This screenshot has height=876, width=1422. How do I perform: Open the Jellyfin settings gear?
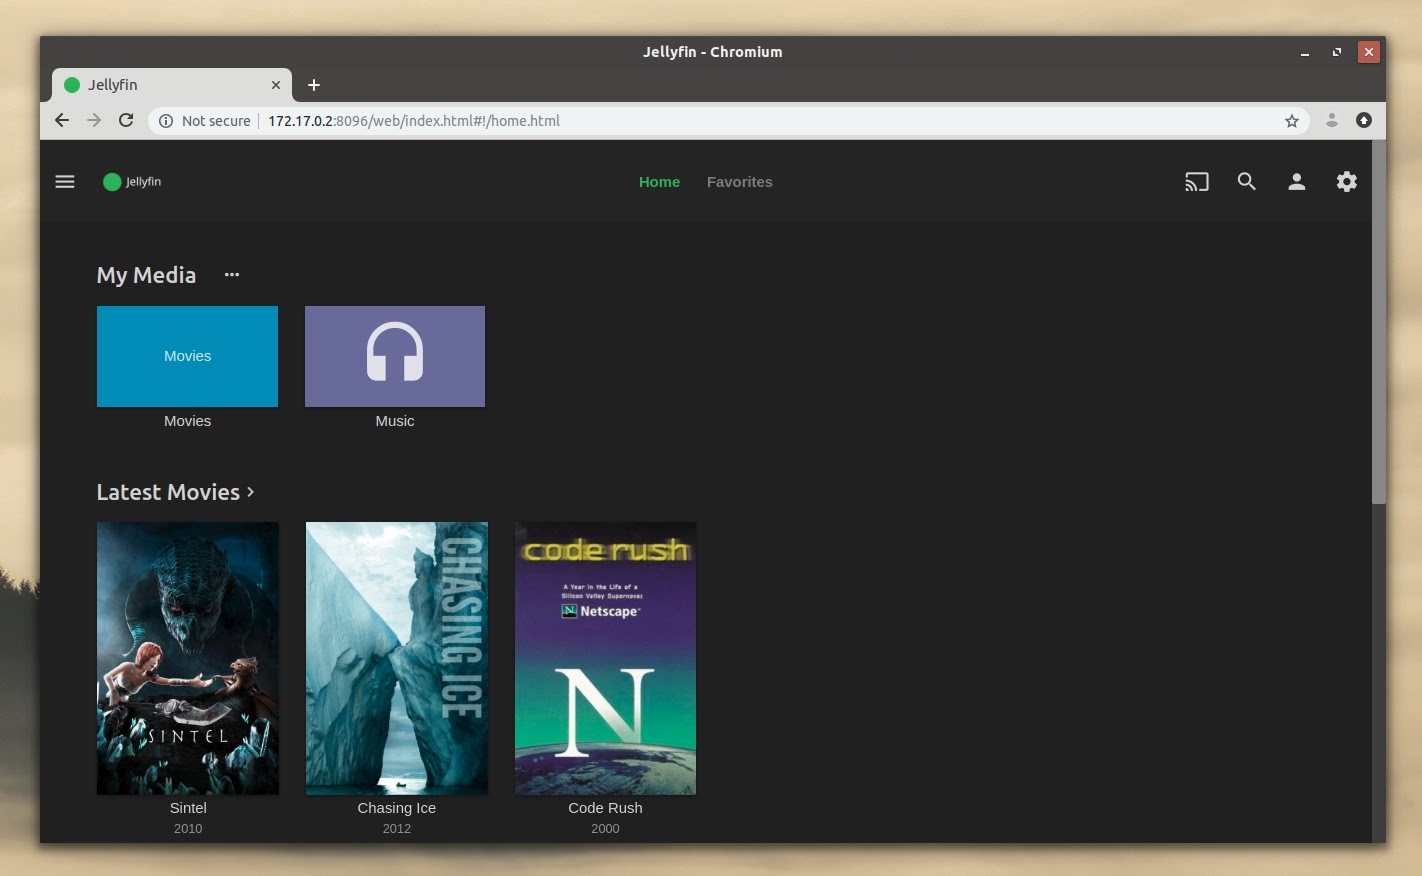click(x=1346, y=181)
